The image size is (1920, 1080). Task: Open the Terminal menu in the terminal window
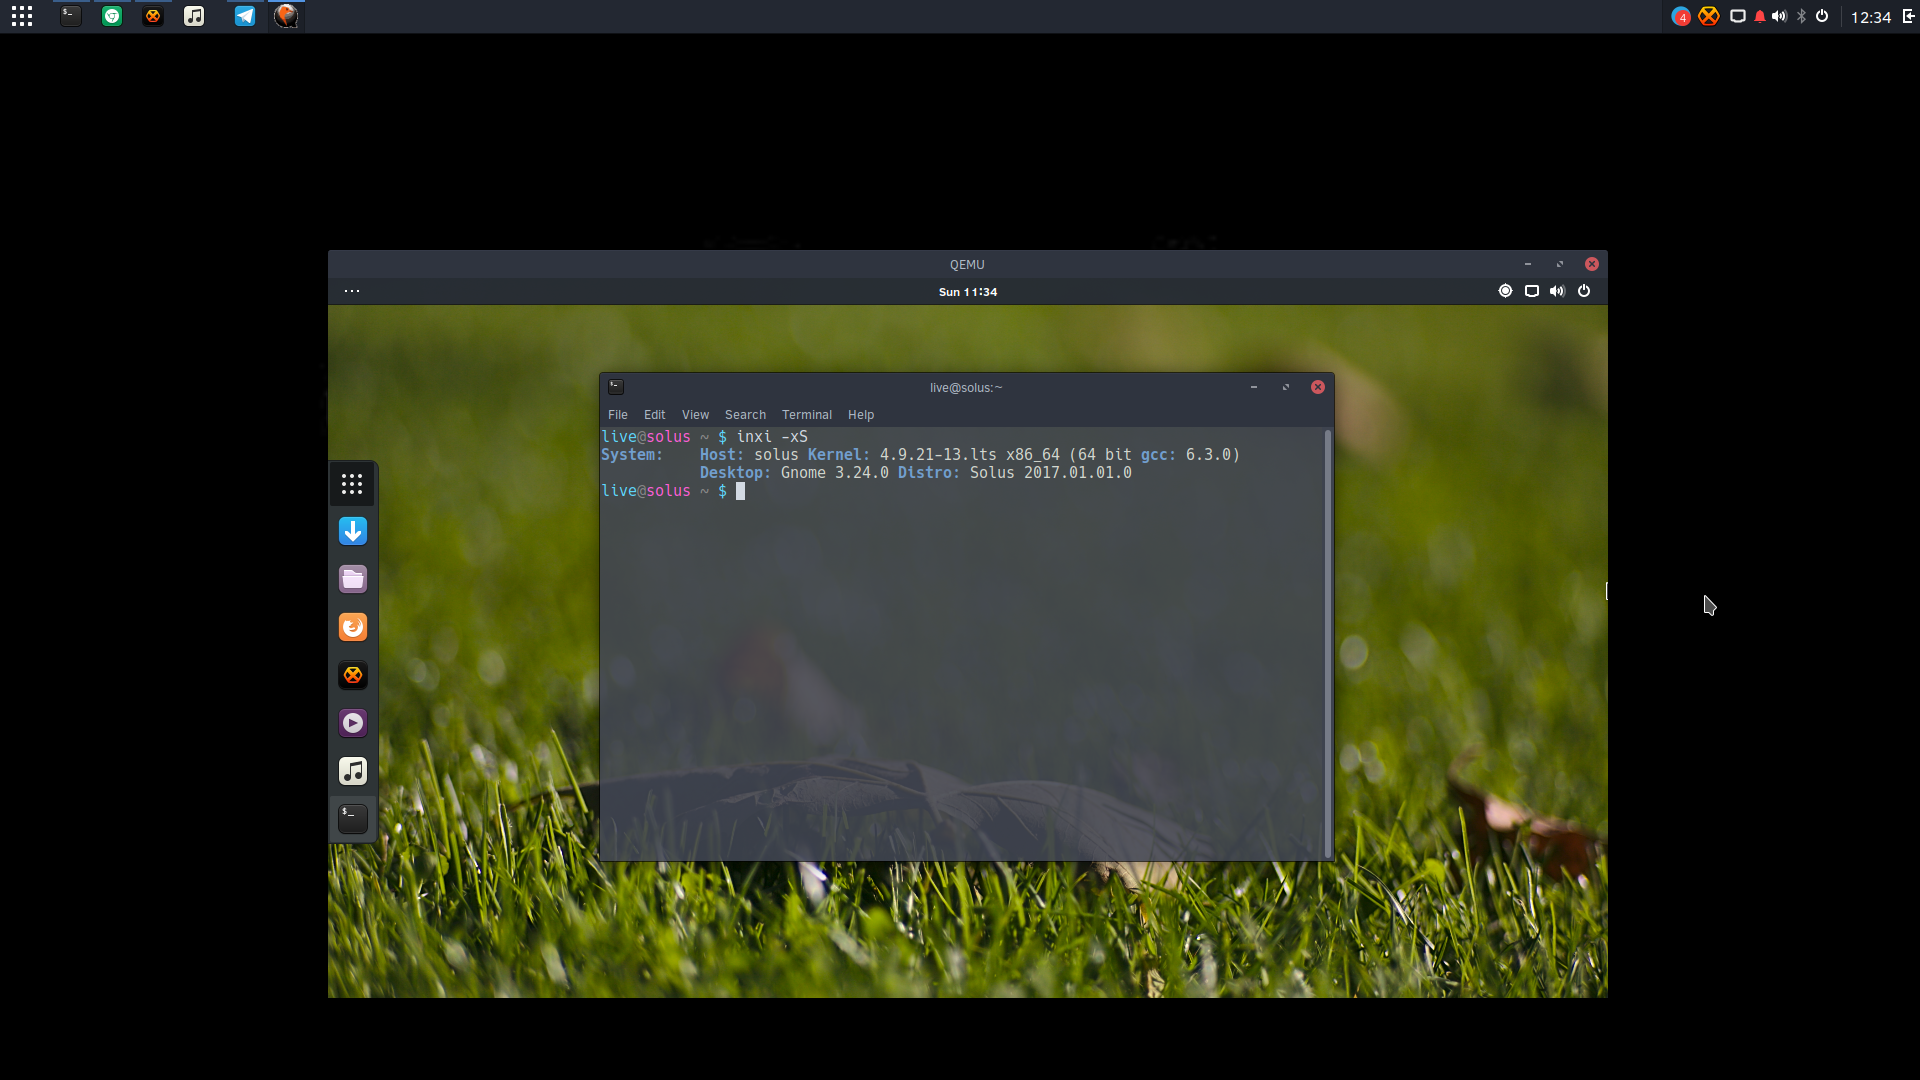807,415
